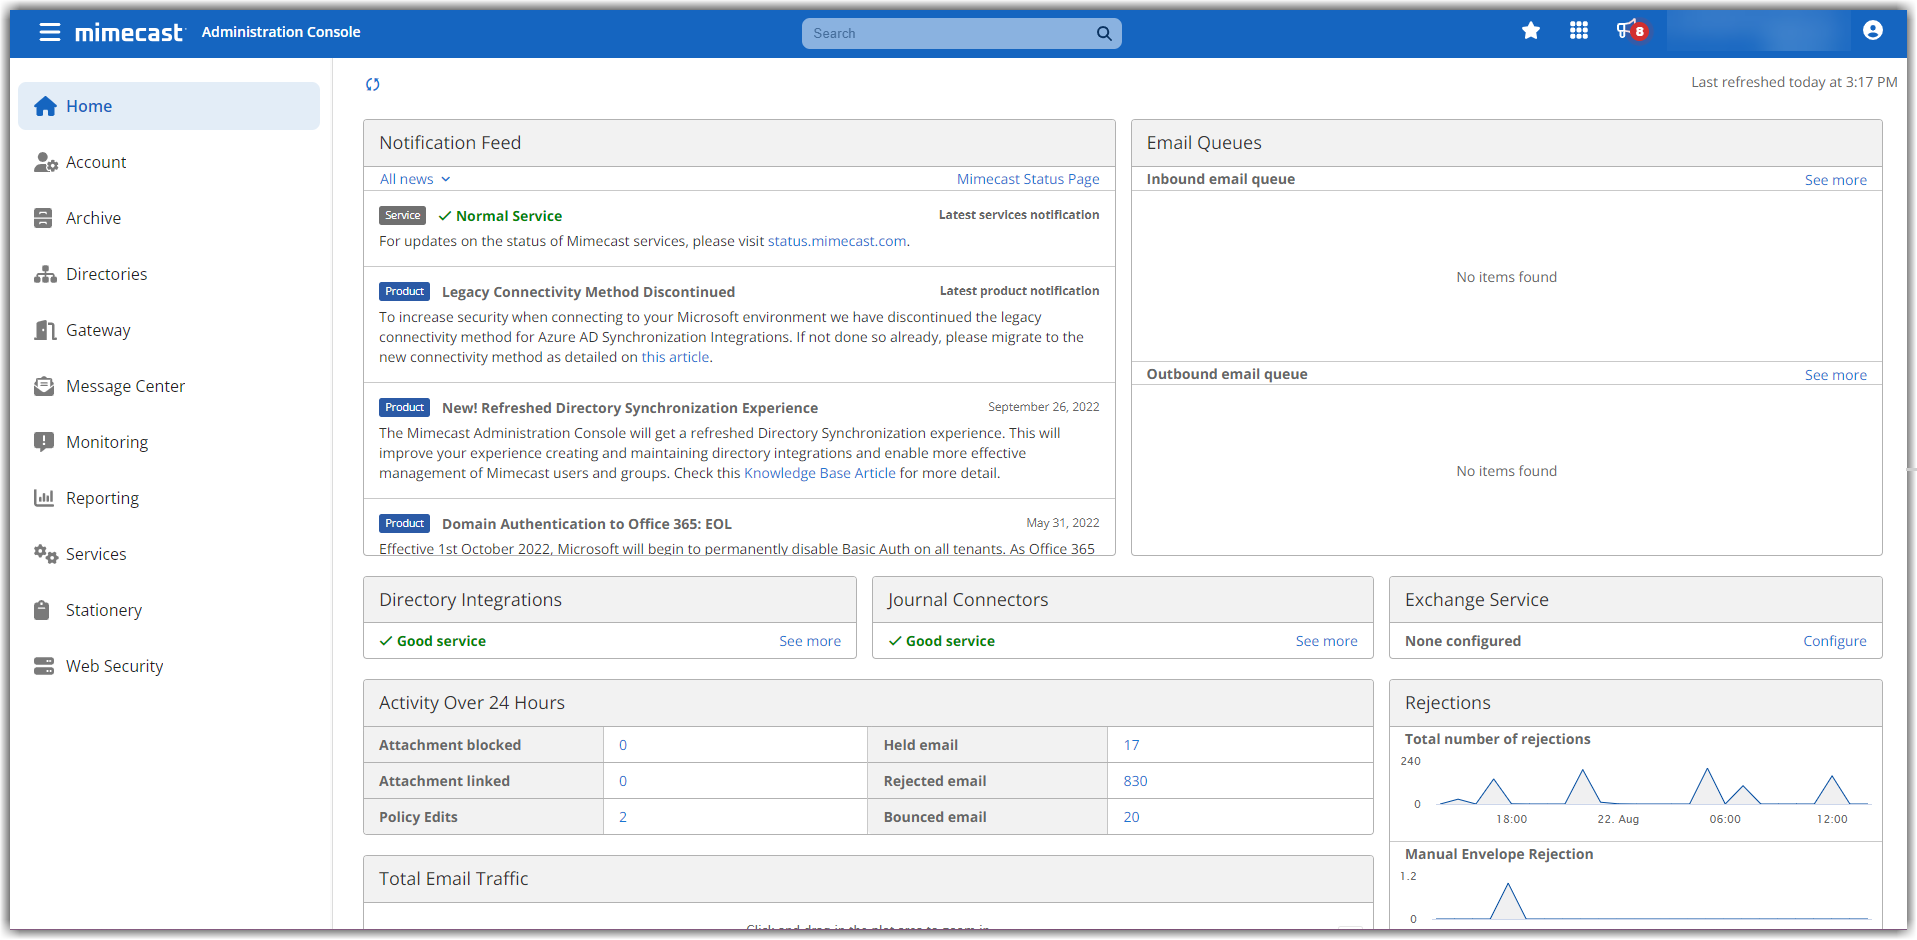See more for Outbound email queue
The height and width of the screenshot is (940, 1917).
[1835, 375]
